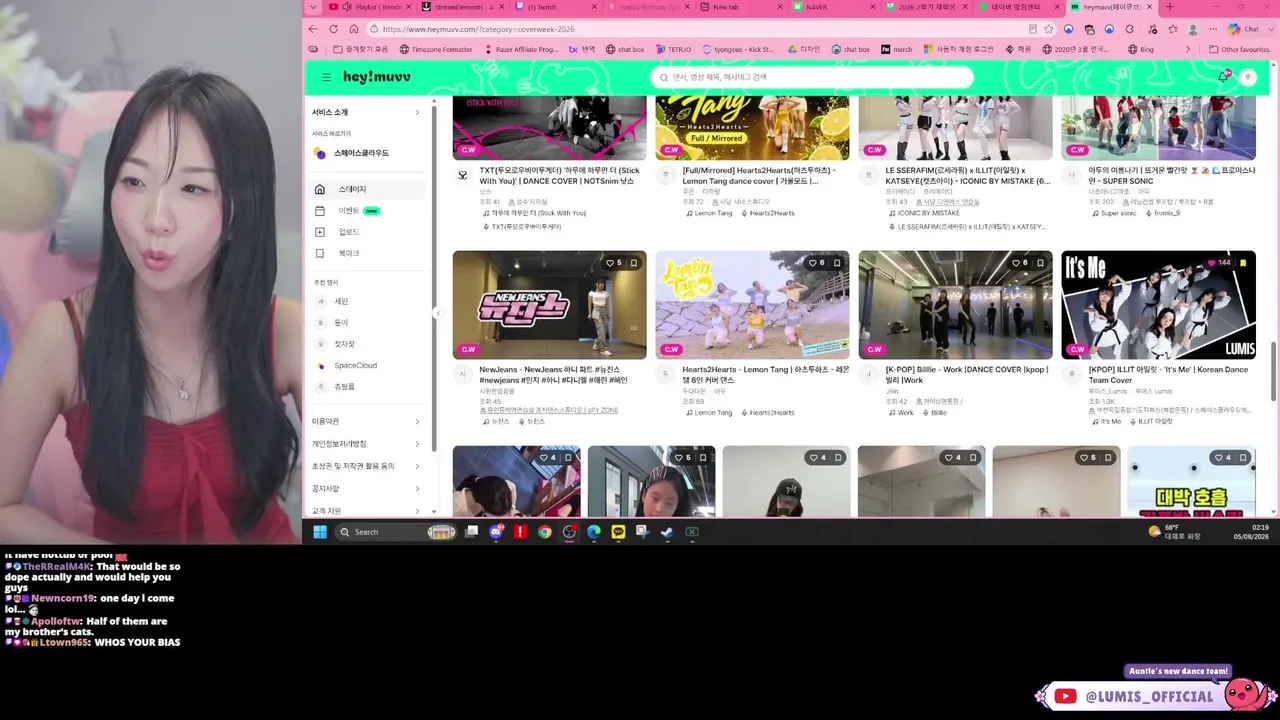Like the Hearts2Hearts Lemon Tang 6인 cover
The image size is (1280, 720).
pos(816,263)
